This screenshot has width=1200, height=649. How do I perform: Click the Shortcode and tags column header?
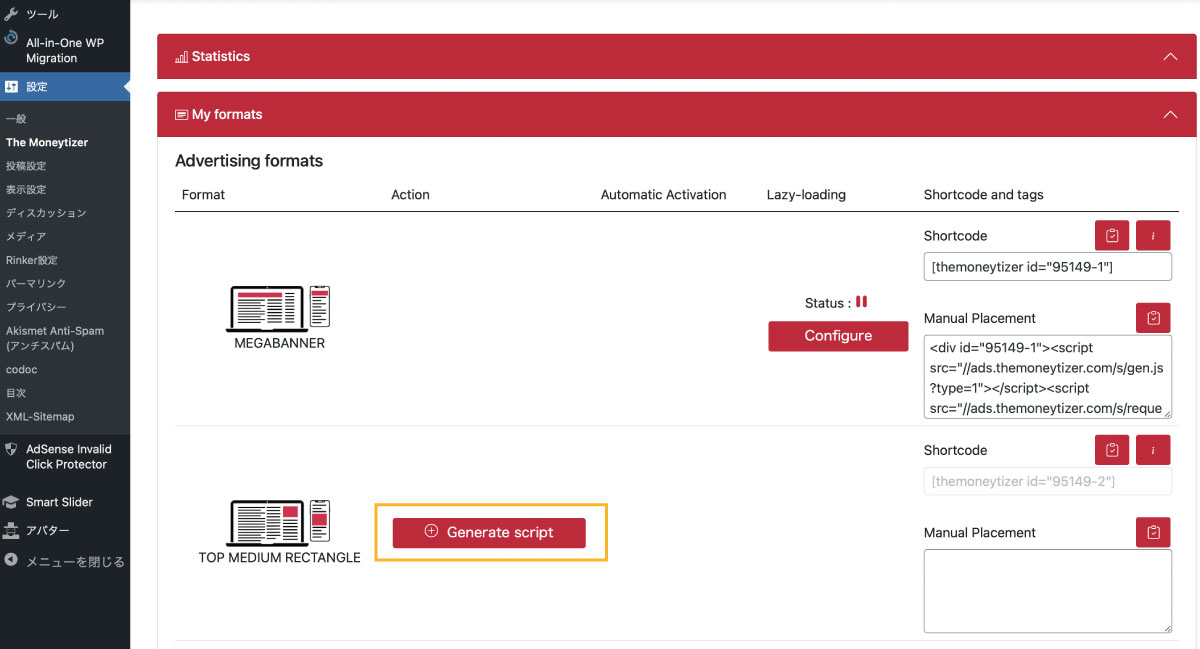[983, 195]
